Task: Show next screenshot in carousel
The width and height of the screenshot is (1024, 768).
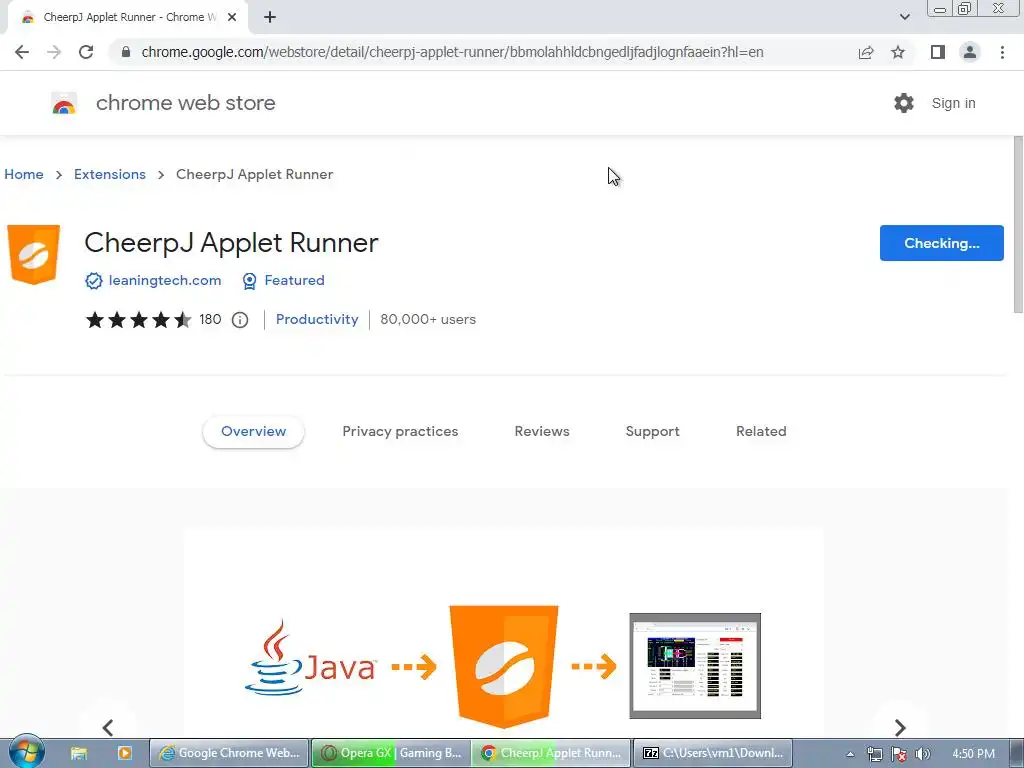Action: click(x=900, y=727)
